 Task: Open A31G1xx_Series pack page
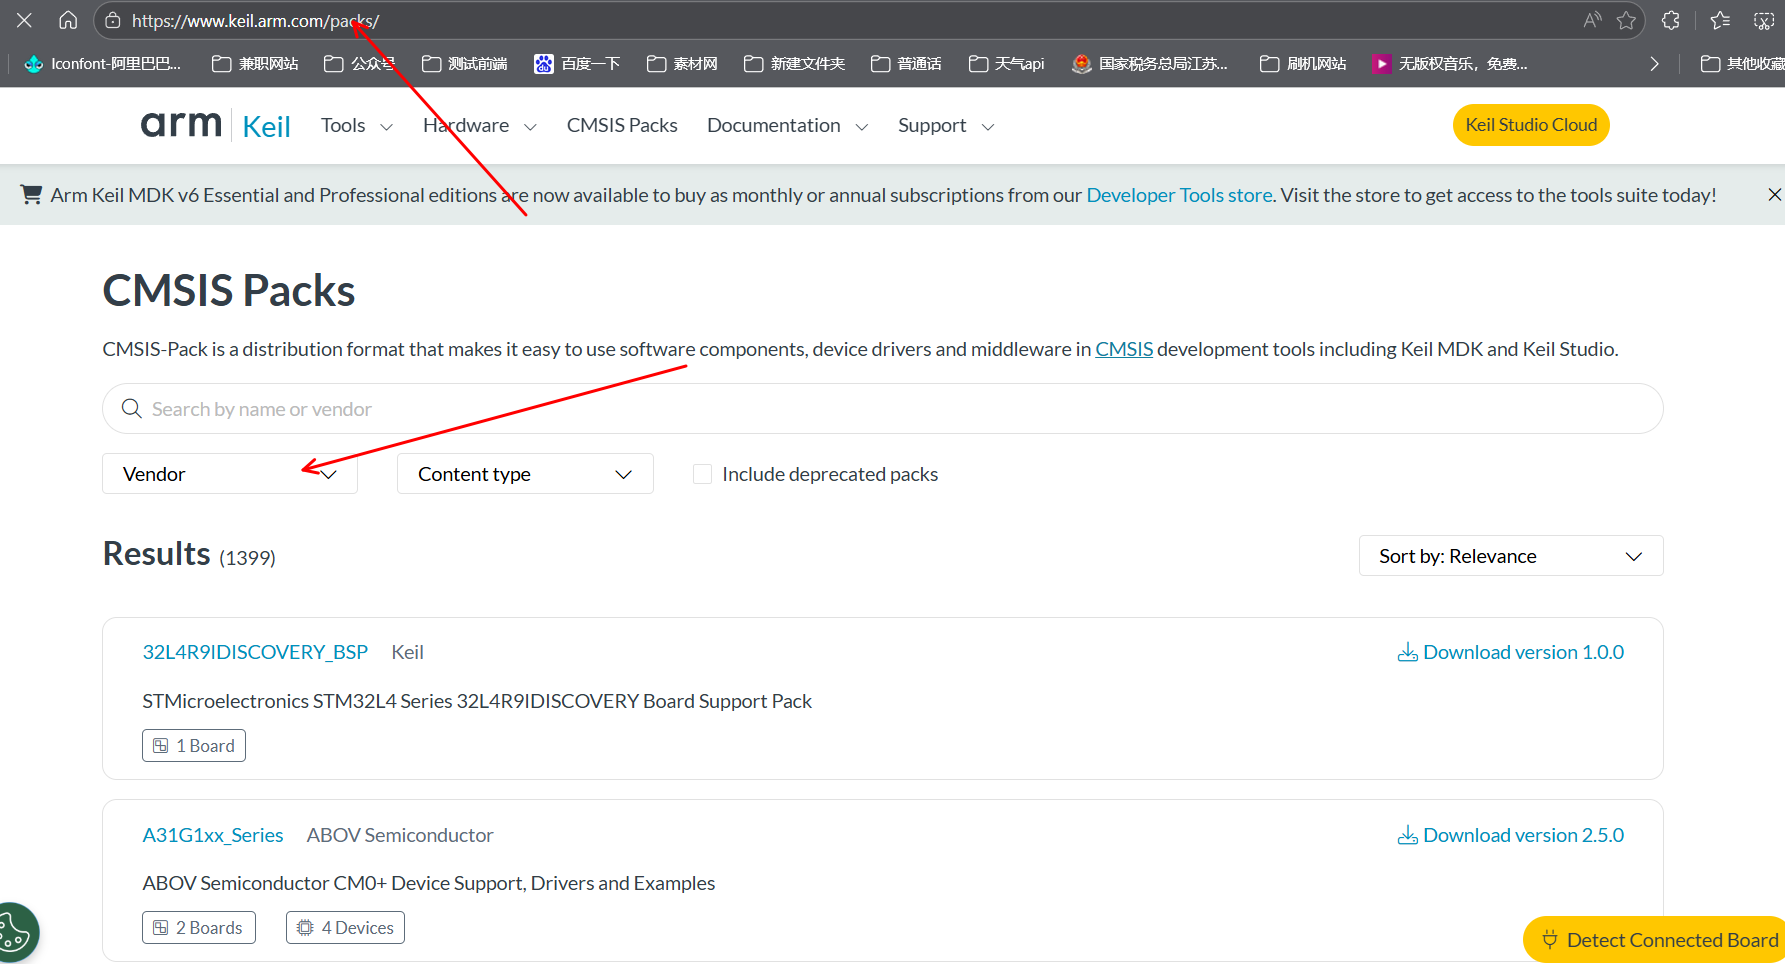click(213, 835)
